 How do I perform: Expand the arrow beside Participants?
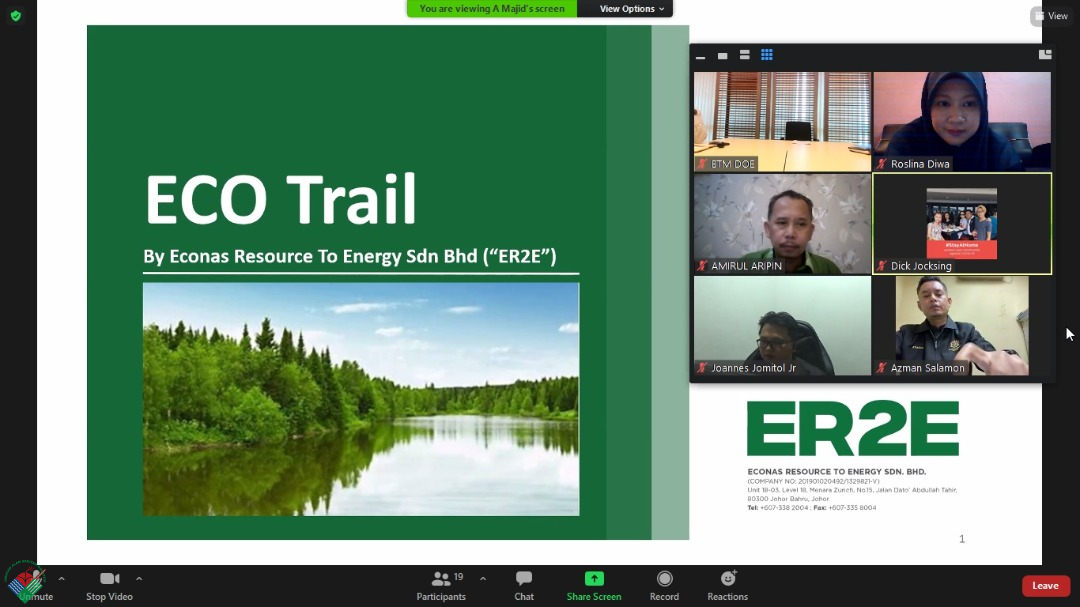[x=483, y=579]
